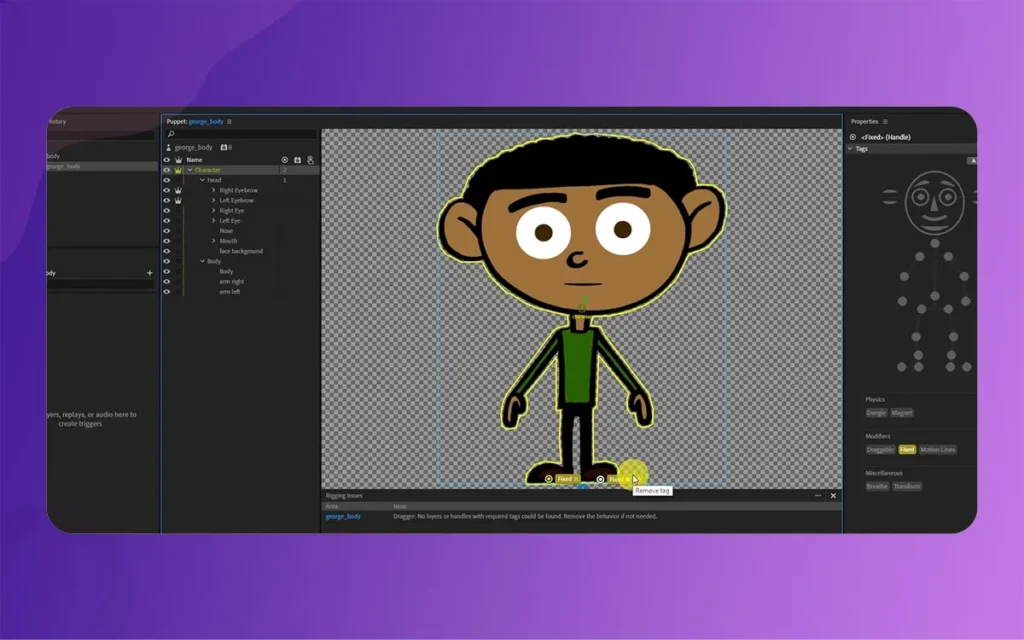Open the Puppet panel hamburger menu
Viewport: 1024px width, 640px height.
click(x=229, y=121)
